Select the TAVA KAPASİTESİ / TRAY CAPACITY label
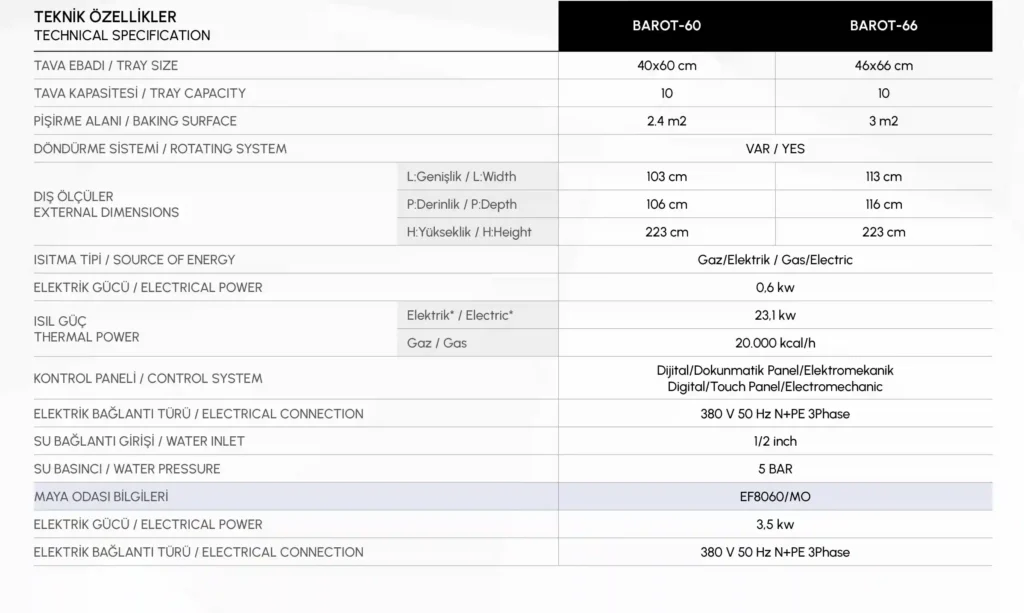This screenshot has width=1024, height=613. [139, 93]
